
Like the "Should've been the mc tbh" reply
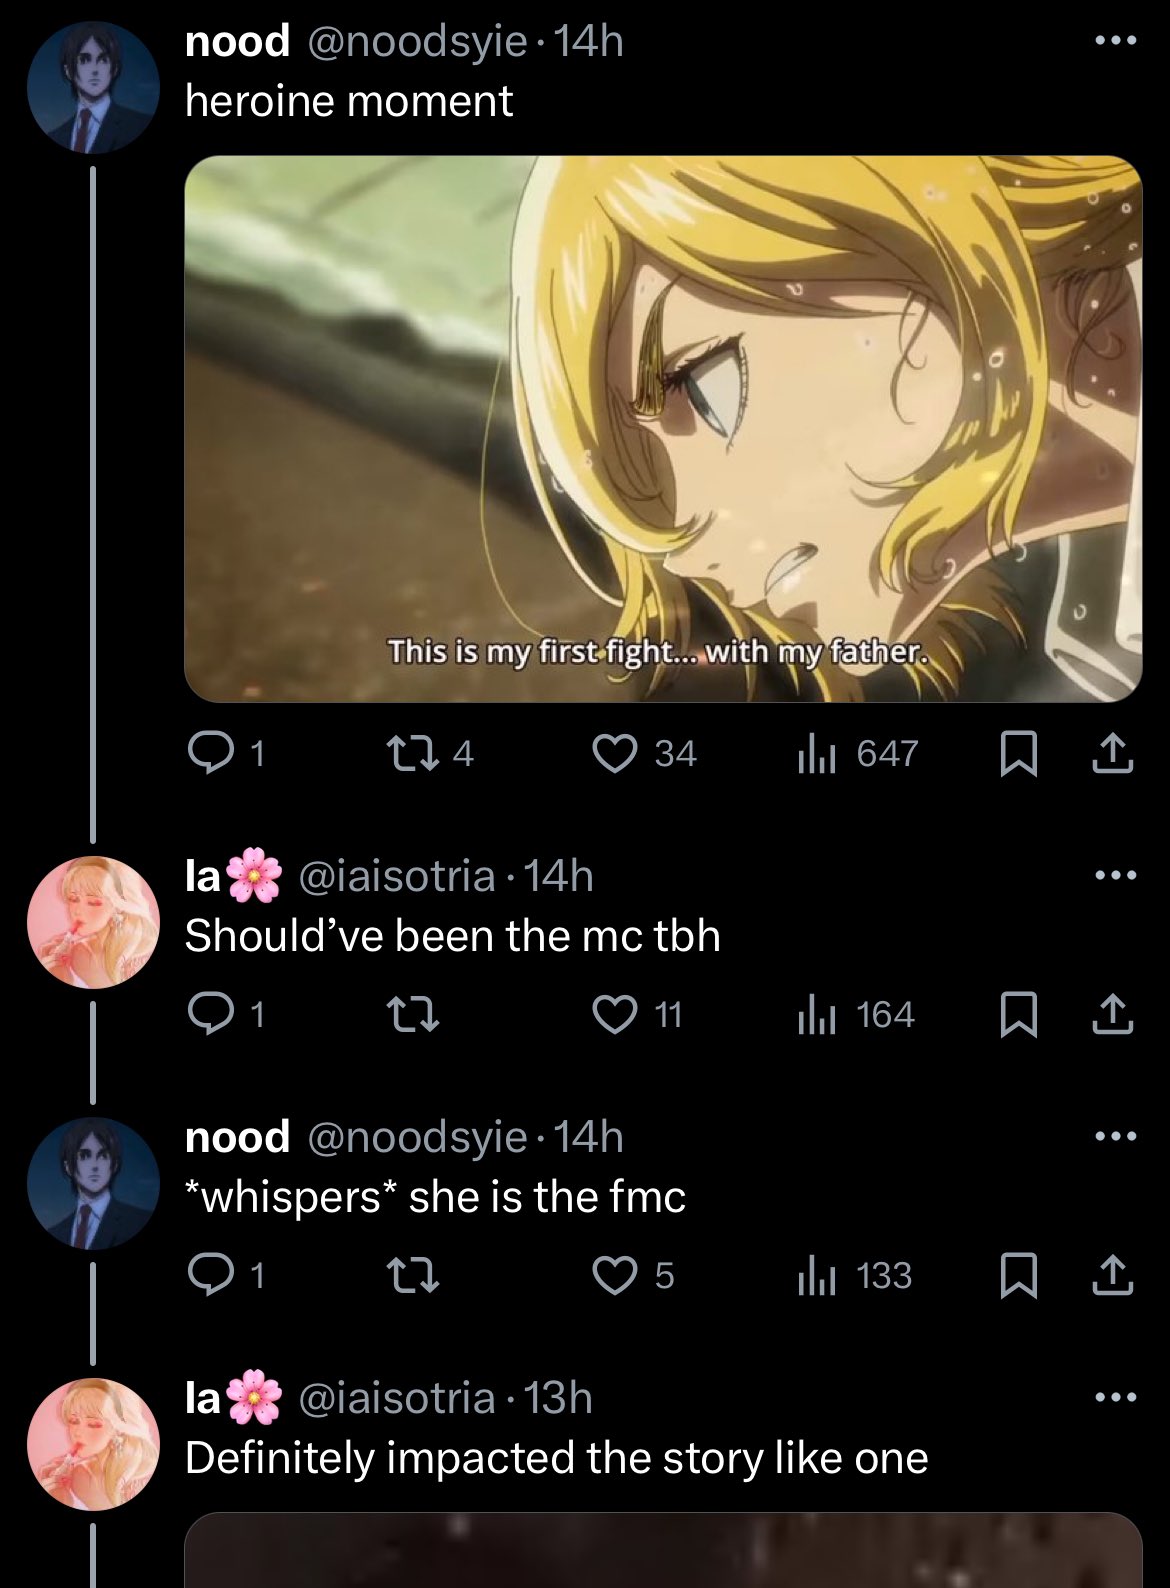click(x=638, y=1015)
